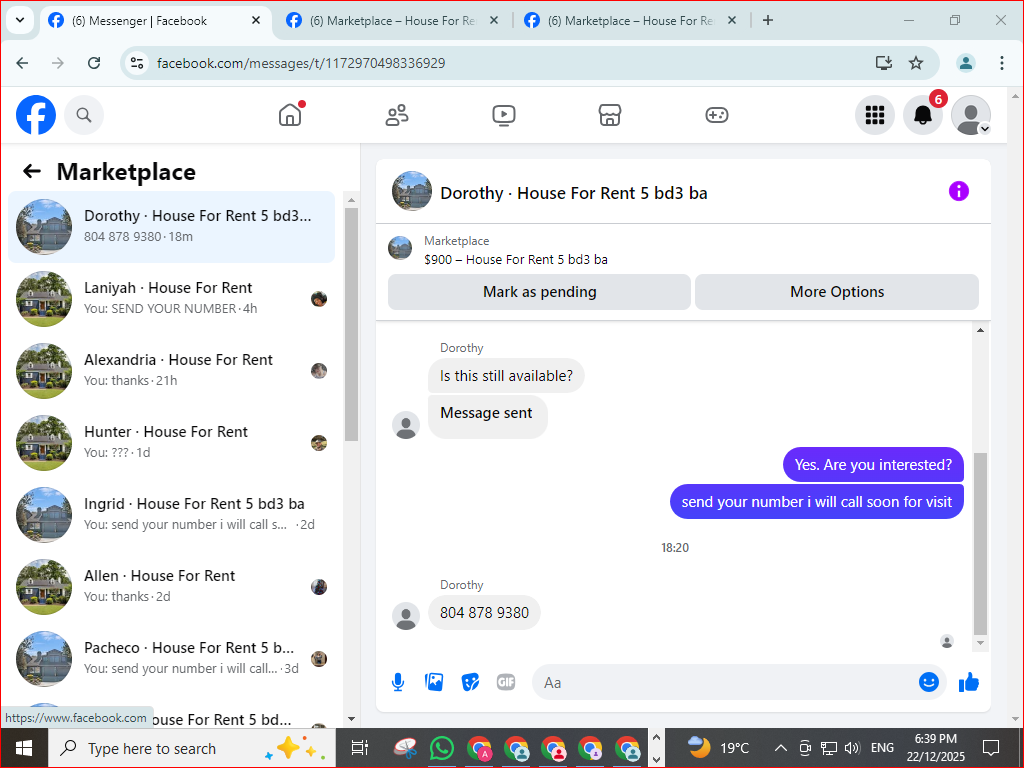This screenshot has height=768, width=1024.
Task: Open the Dorothy House For Rent conversation
Action: (x=172, y=227)
